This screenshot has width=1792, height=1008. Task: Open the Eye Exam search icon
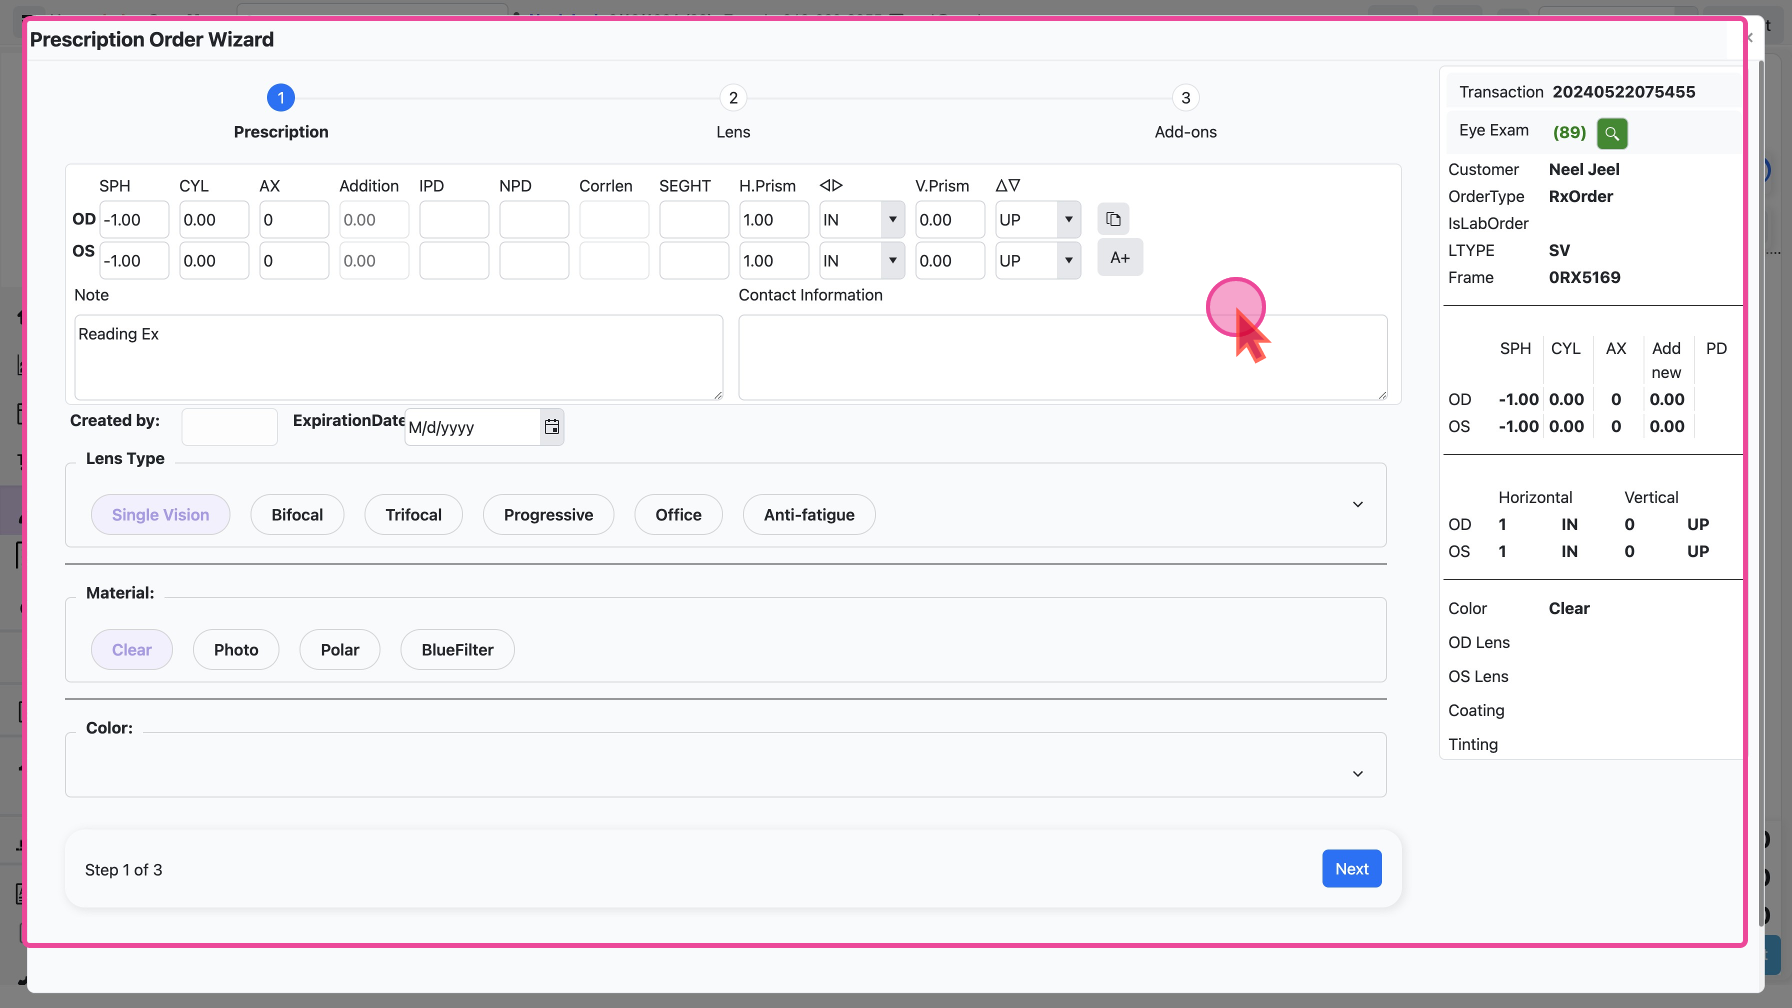(1612, 133)
